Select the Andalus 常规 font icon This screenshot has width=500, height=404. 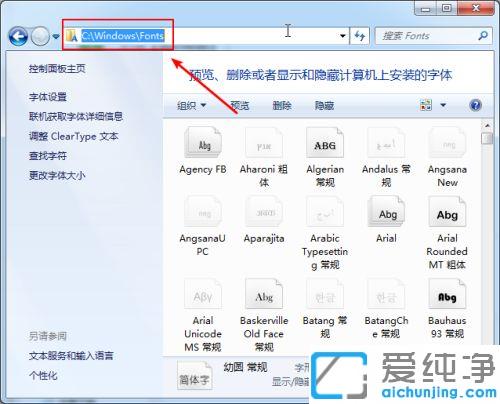click(386, 143)
